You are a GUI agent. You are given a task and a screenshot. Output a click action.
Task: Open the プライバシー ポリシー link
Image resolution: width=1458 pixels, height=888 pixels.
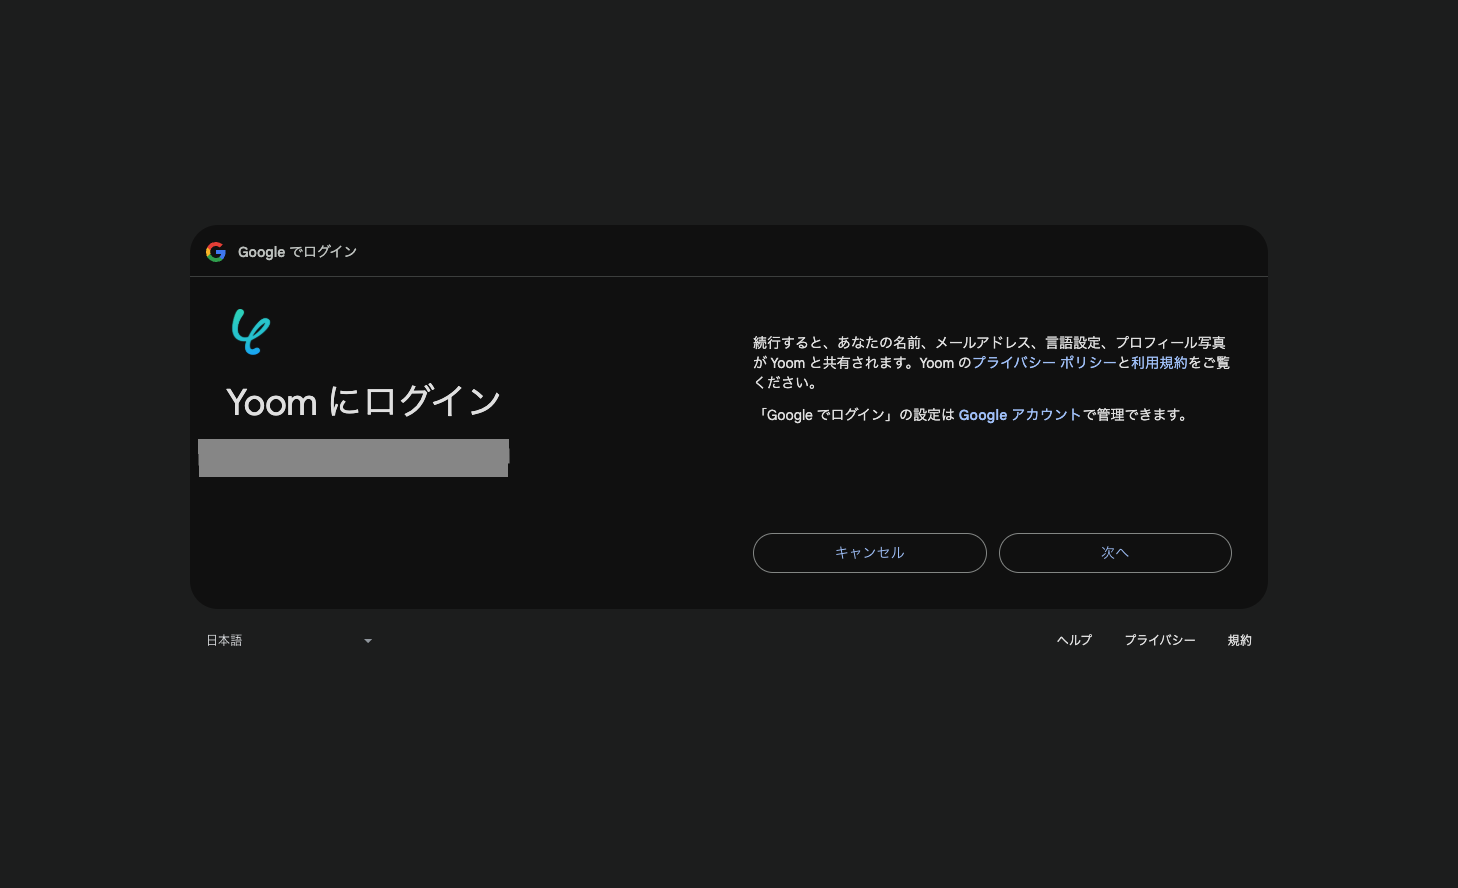click(1045, 363)
